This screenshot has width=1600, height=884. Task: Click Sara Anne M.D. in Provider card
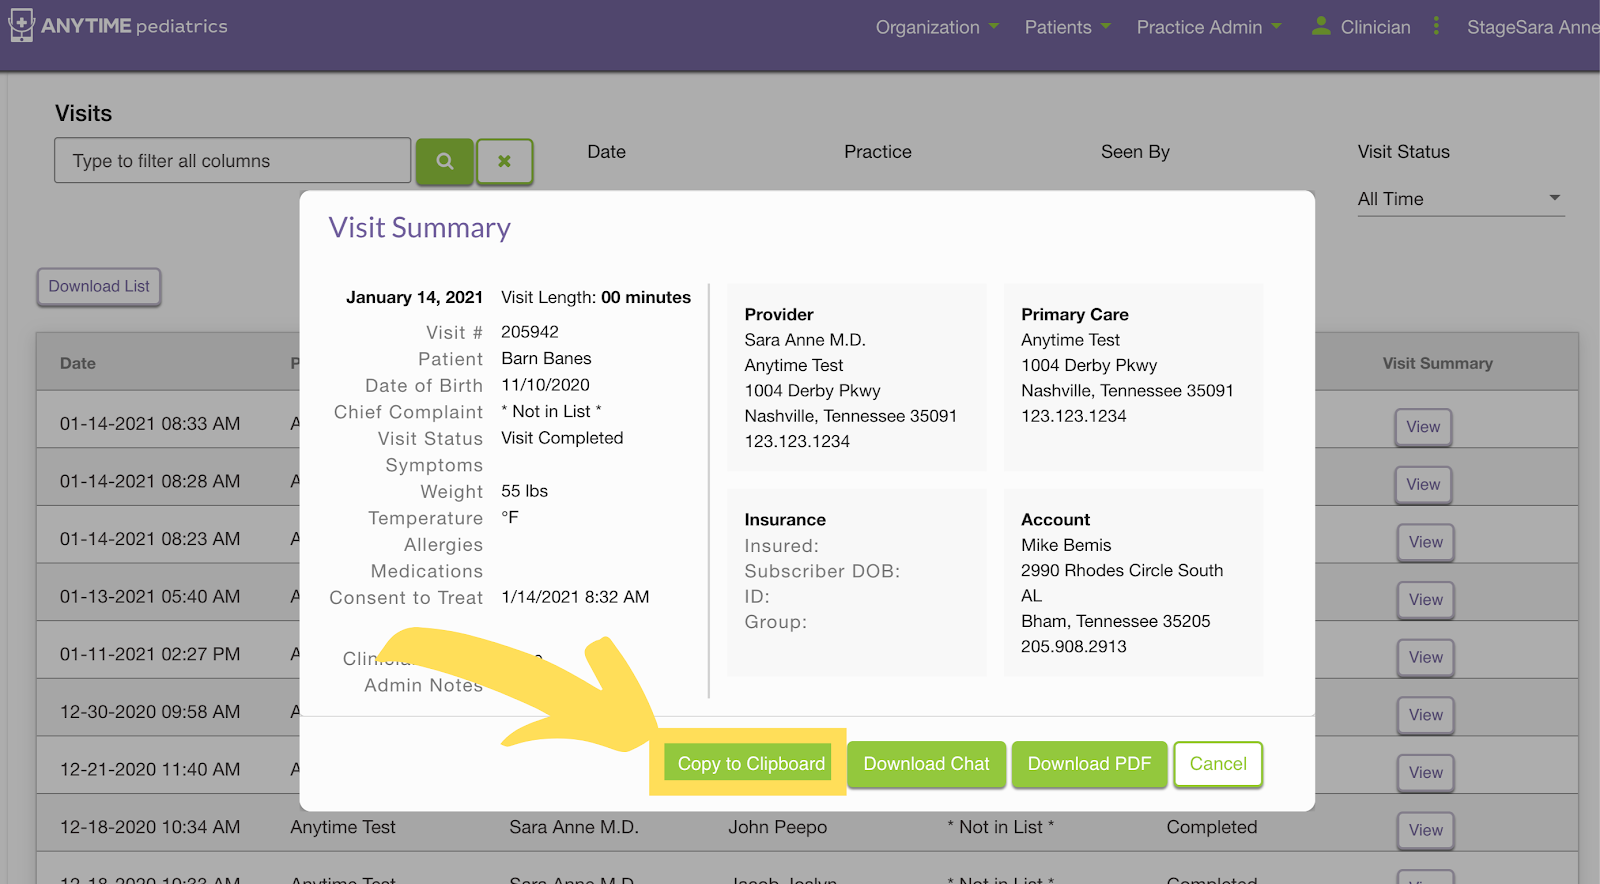tap(805, 340)
